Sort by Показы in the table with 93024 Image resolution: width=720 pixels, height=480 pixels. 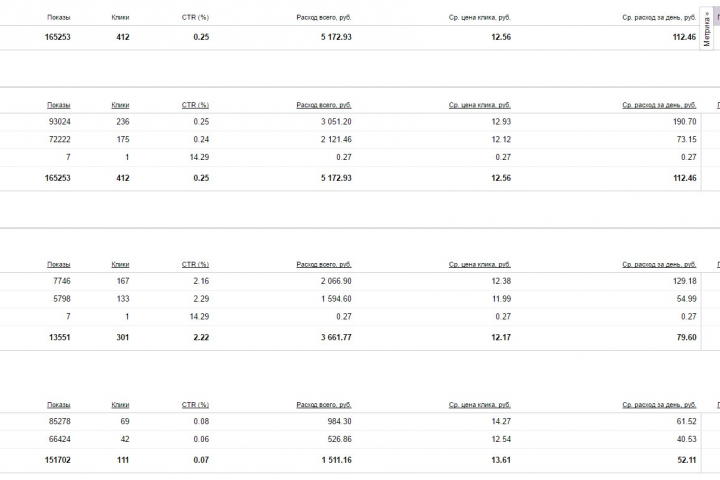[x=59, y=105]
